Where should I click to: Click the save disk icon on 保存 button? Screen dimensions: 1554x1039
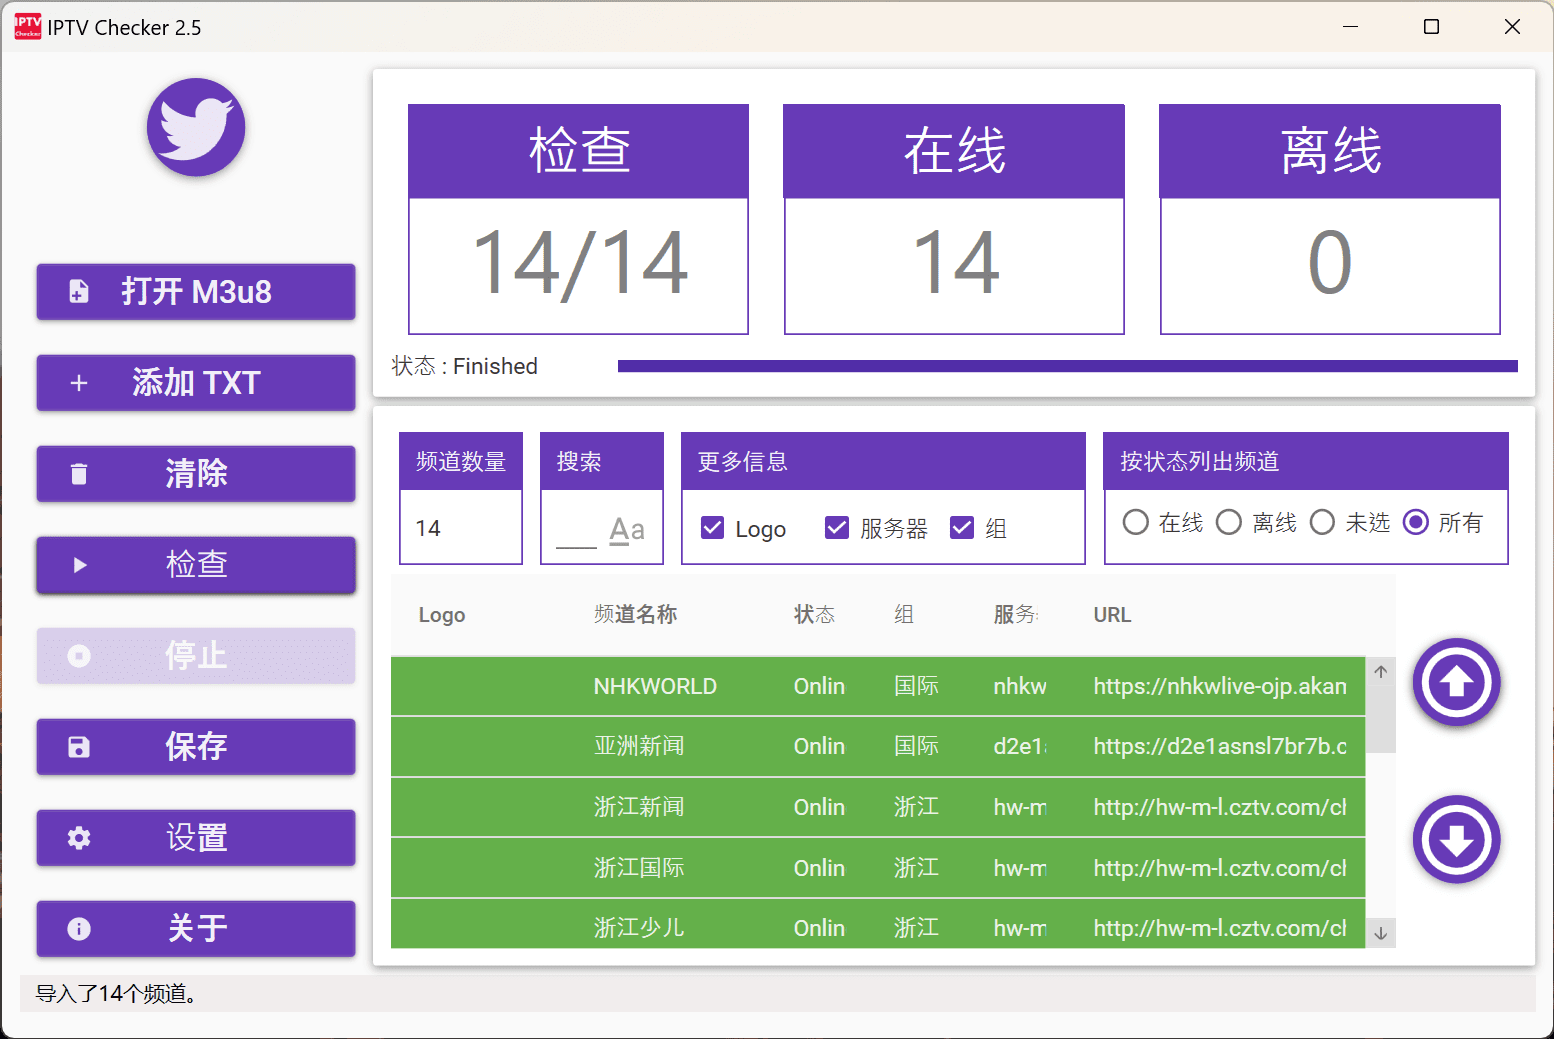coord(79,747)
